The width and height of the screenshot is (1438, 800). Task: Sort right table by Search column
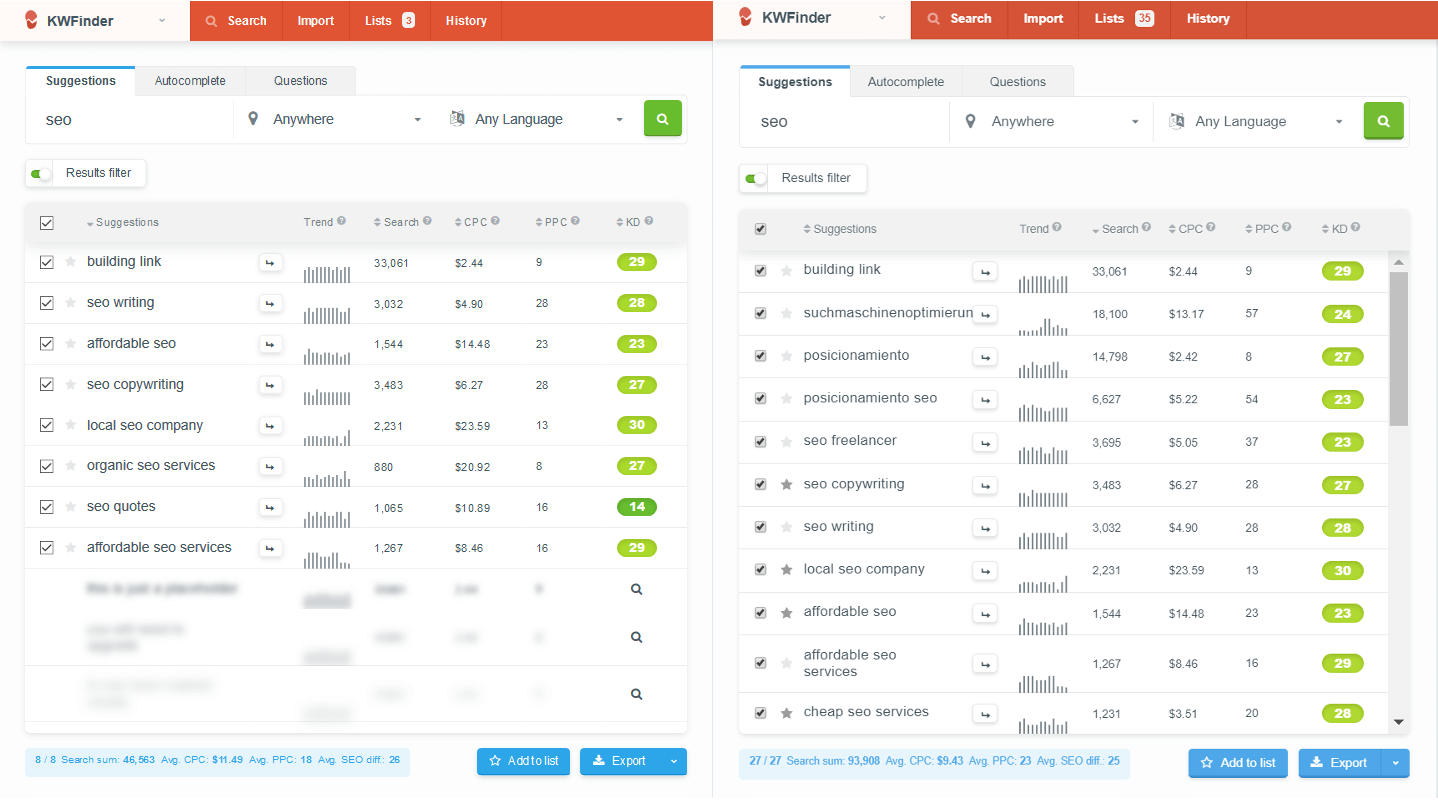(1115, 229)
